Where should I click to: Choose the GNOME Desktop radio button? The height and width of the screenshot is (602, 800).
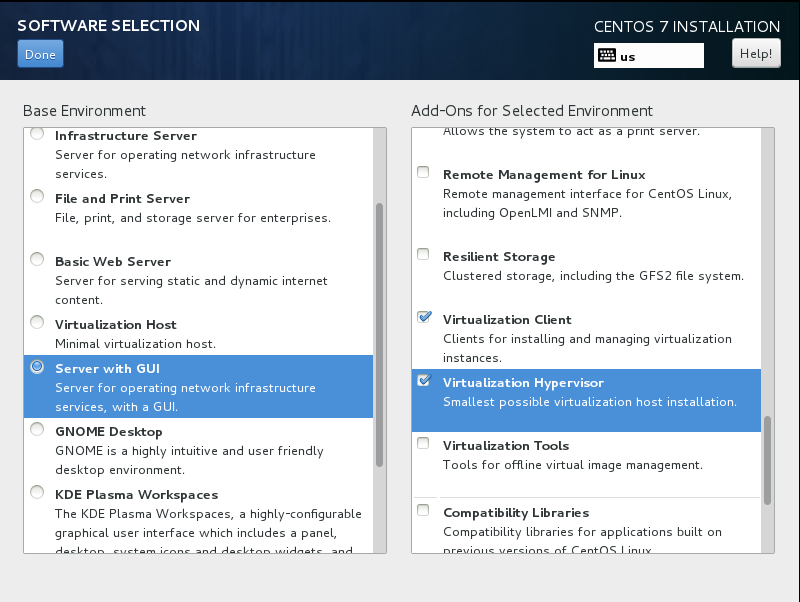[37, 429]
